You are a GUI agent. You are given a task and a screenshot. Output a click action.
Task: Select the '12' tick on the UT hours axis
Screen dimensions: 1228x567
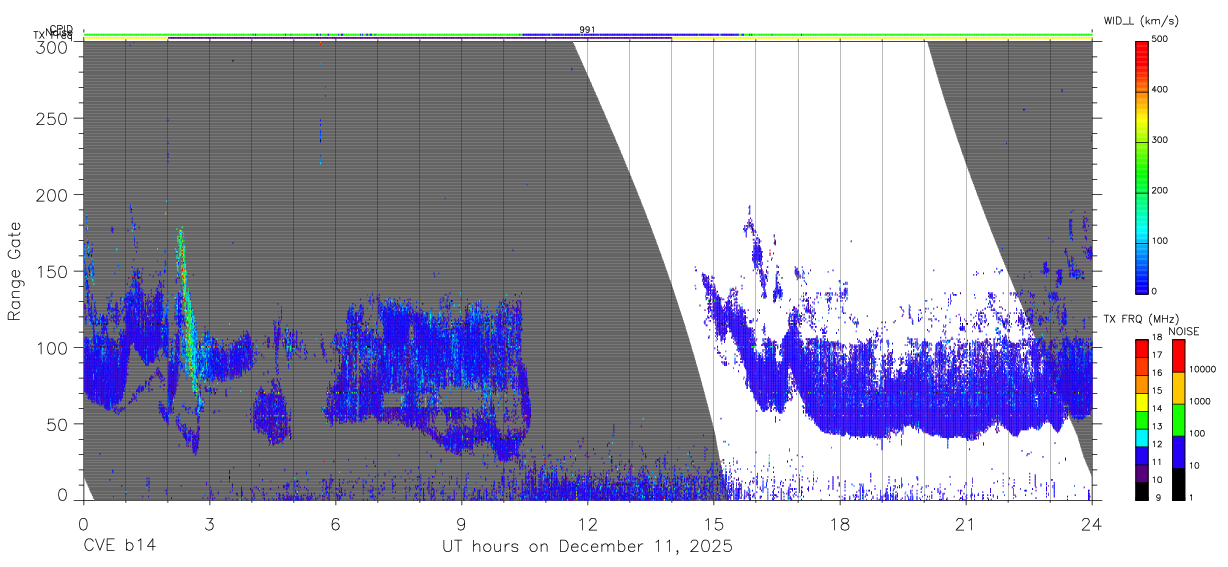pyautogui.click(x=587, y=524)
